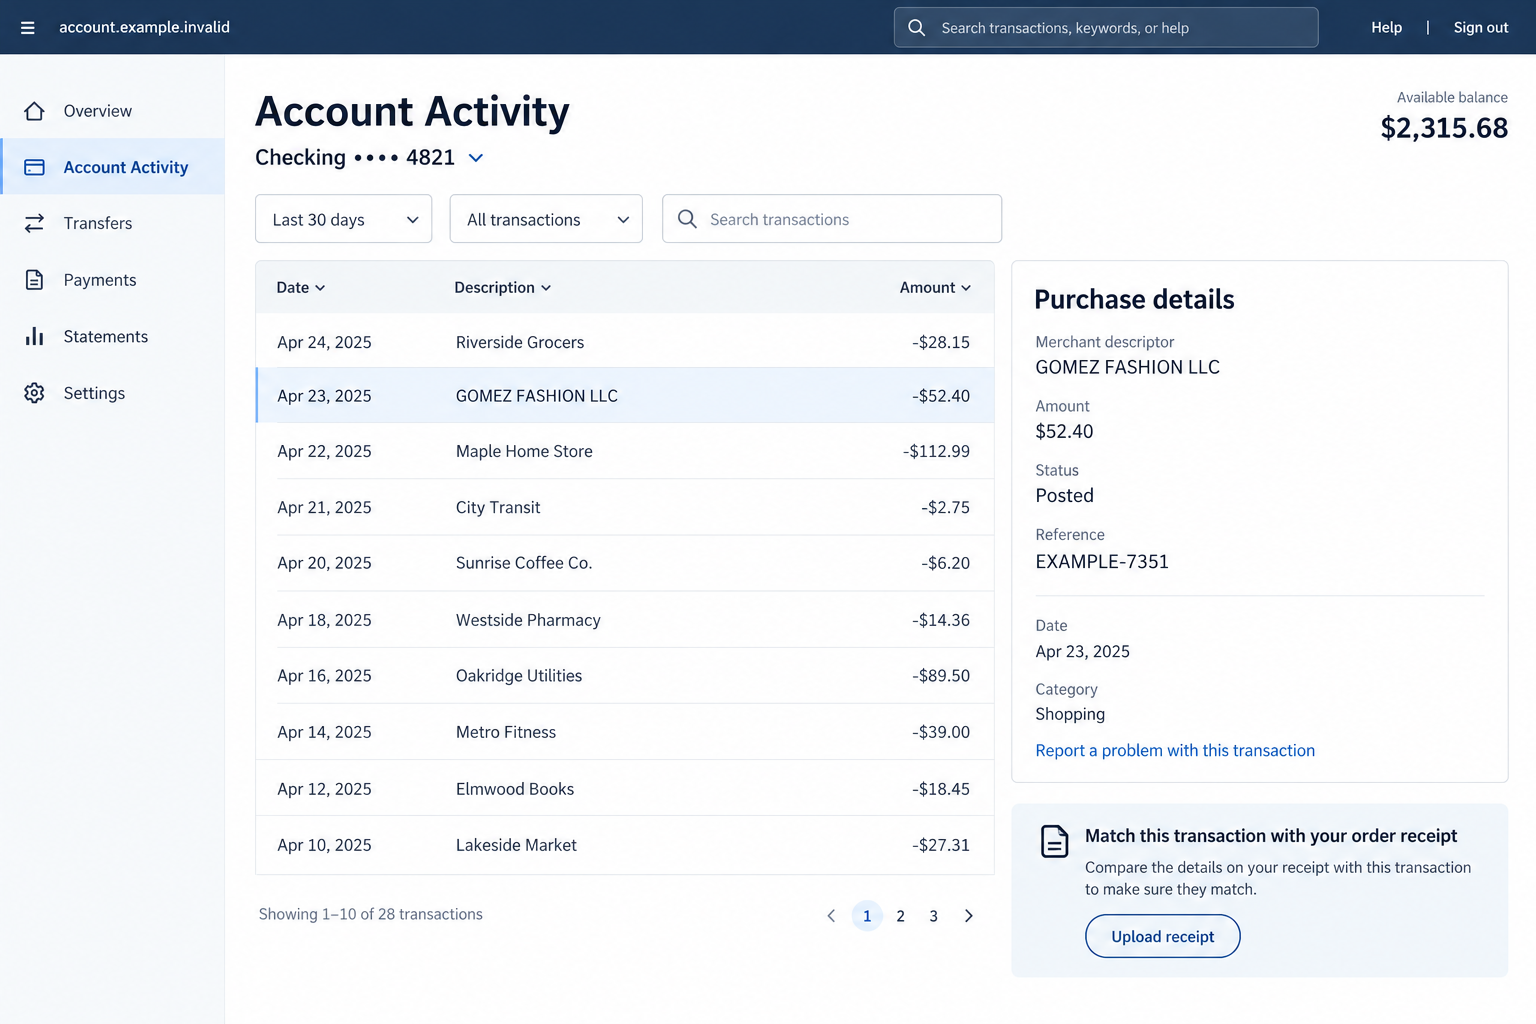Sort by the Date column header
Viewport: 1536px width, 1024px height.
click(x=301, y=288)
